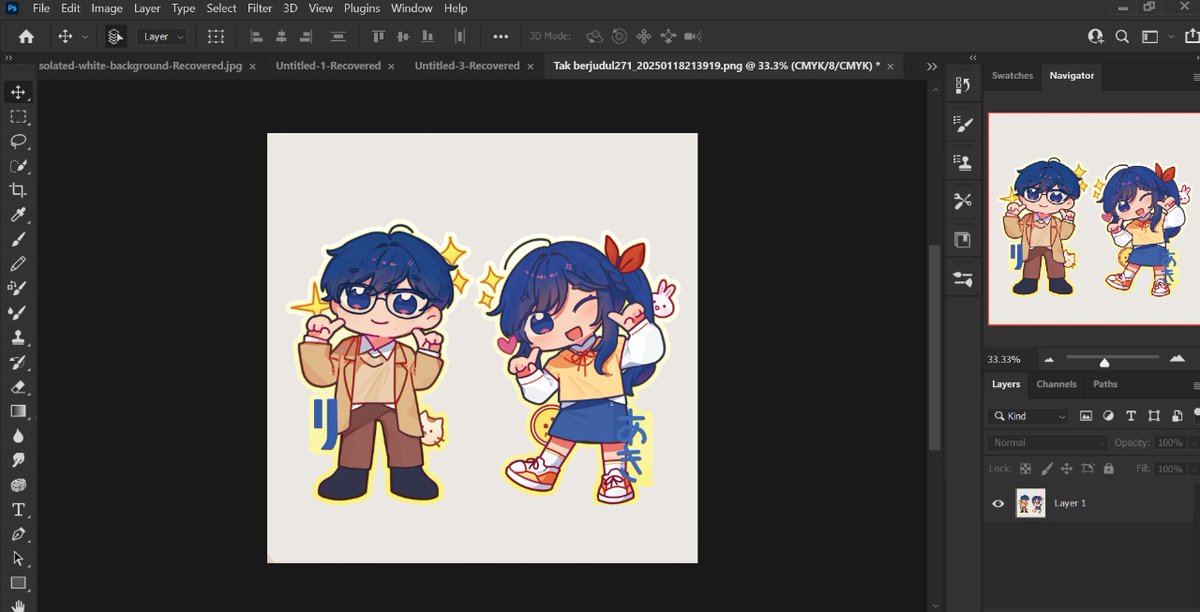Select the Clone Stamp tool

(18, 338)
